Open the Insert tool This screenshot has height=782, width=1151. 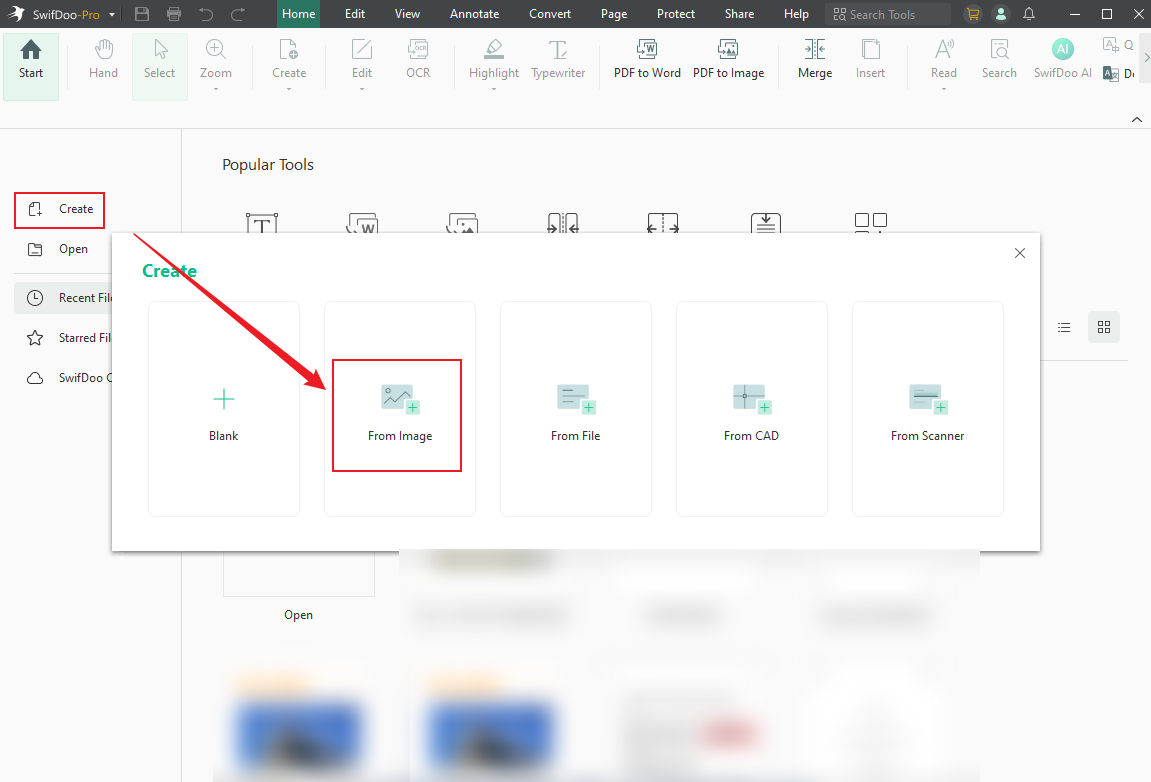870,63
